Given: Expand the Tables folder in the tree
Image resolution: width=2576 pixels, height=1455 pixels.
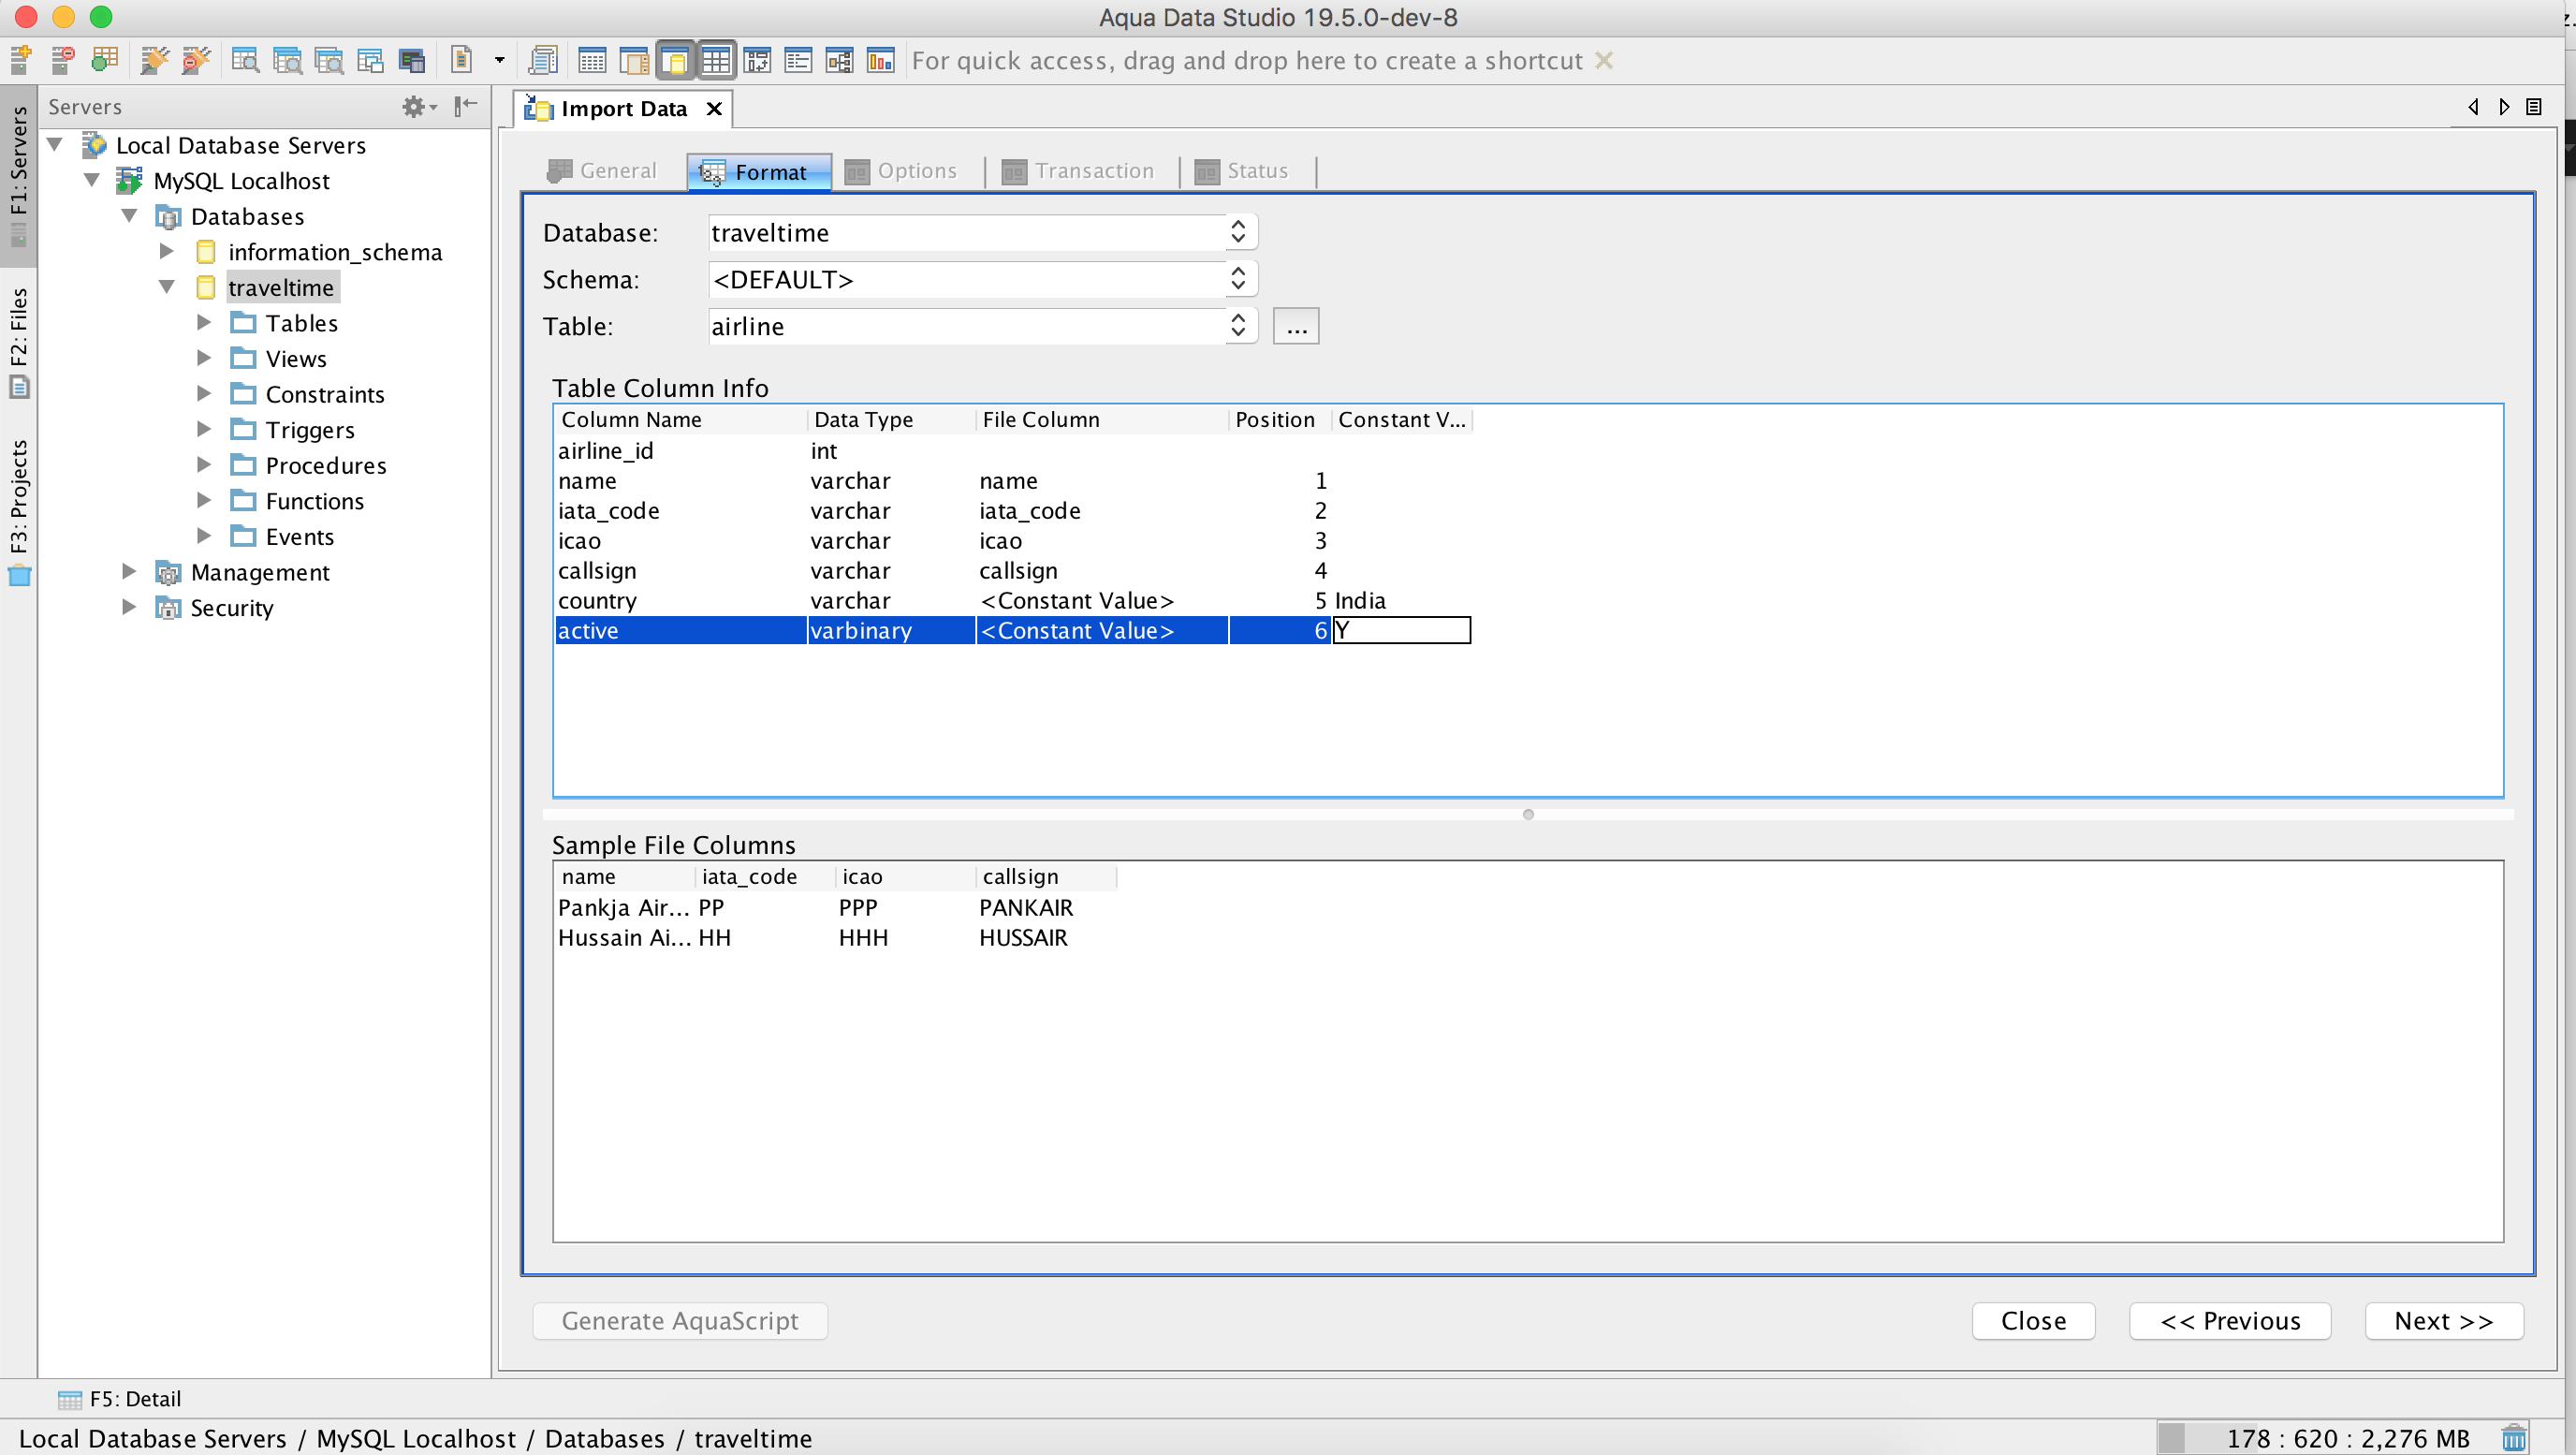Looking at the screenshot, I should click(x=204, y=322).
